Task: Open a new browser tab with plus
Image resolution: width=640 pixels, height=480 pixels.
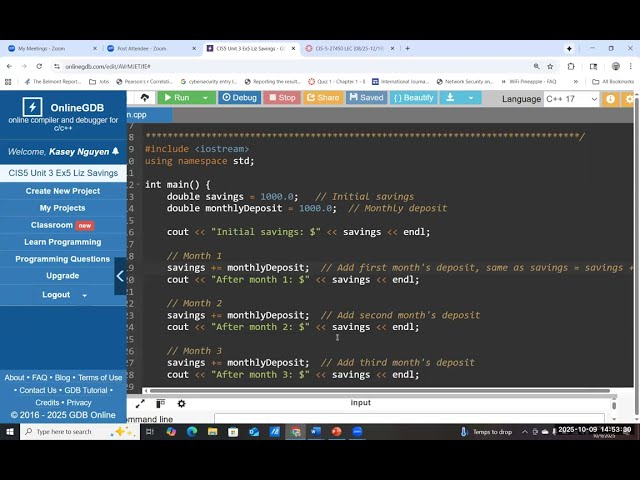Action: point(407,48)
